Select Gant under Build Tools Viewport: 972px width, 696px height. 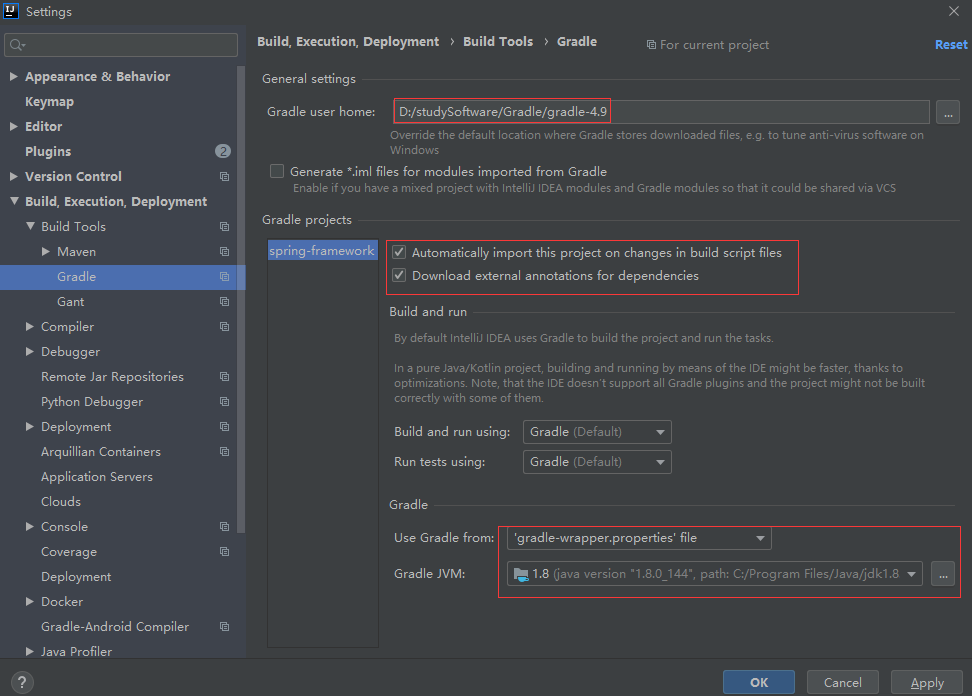point(71,302)
